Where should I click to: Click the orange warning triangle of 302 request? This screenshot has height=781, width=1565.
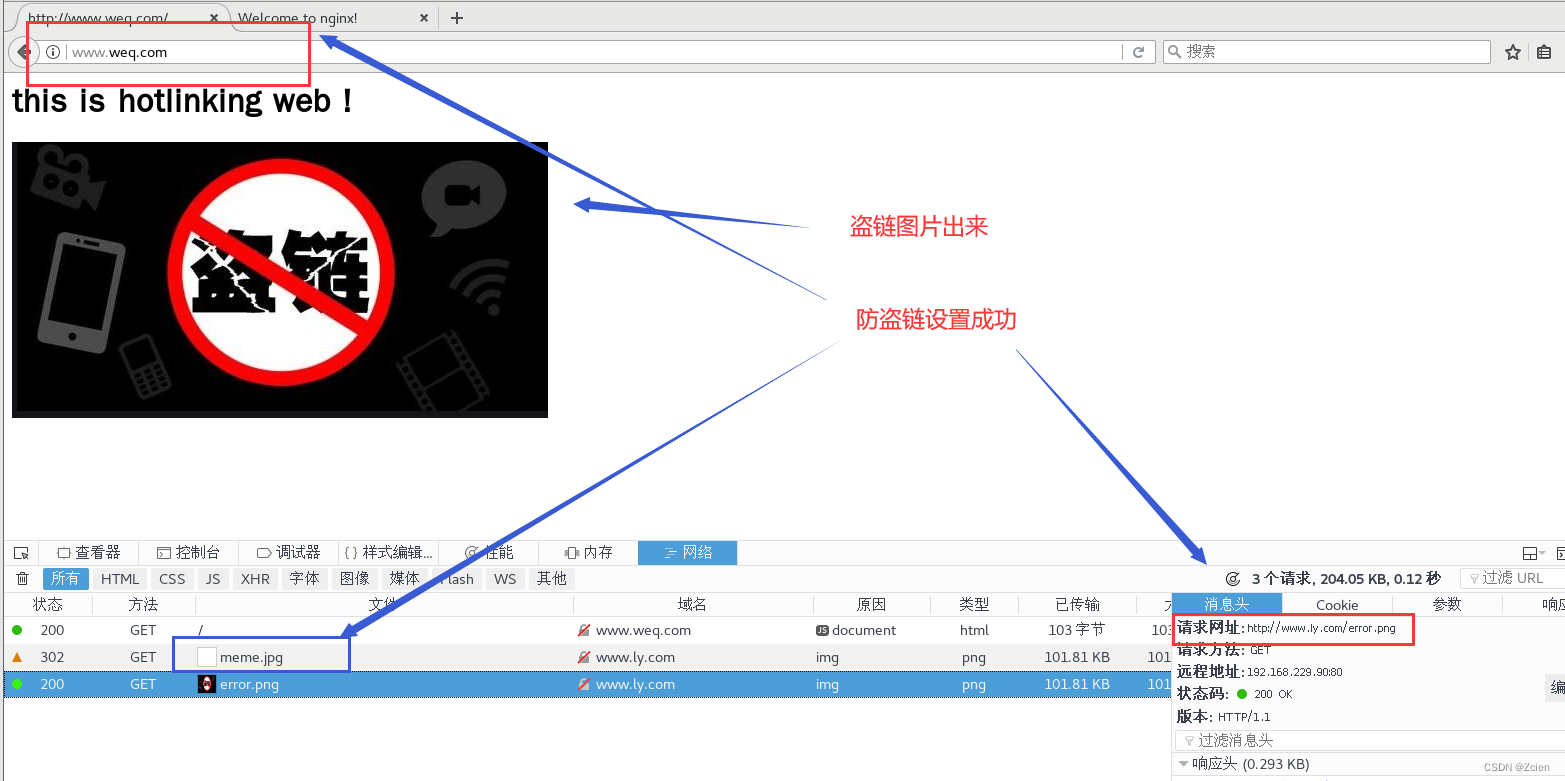tap(17, 657)
